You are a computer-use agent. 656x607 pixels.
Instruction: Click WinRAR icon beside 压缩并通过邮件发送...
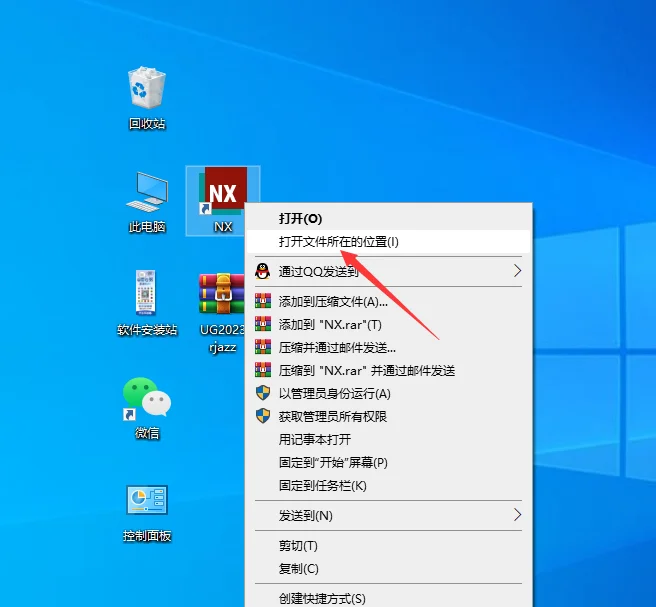[x=263, y=347]
